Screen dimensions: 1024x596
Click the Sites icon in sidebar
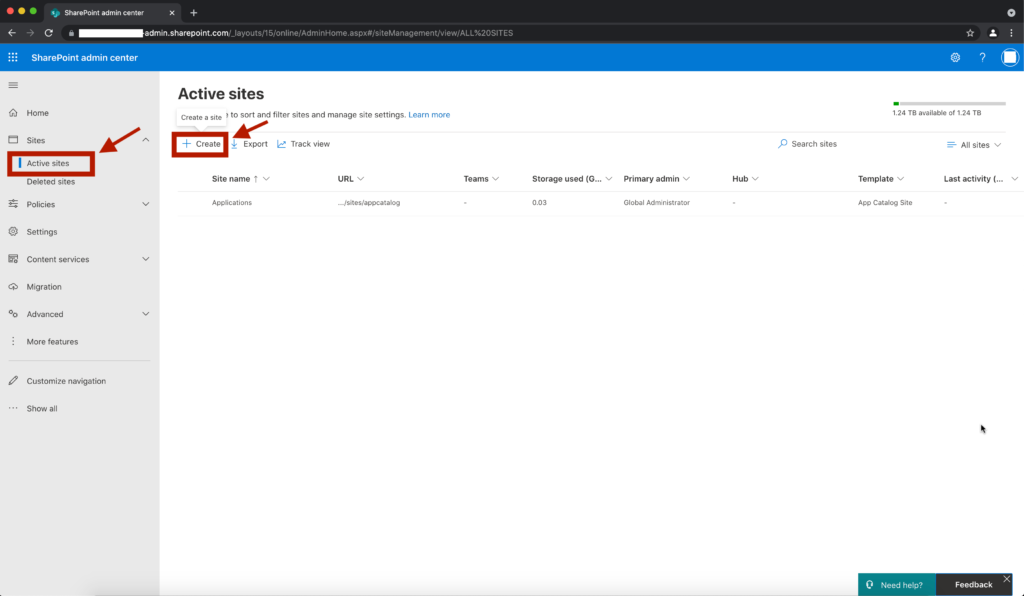pyautogui.click(x=13, y=140)
